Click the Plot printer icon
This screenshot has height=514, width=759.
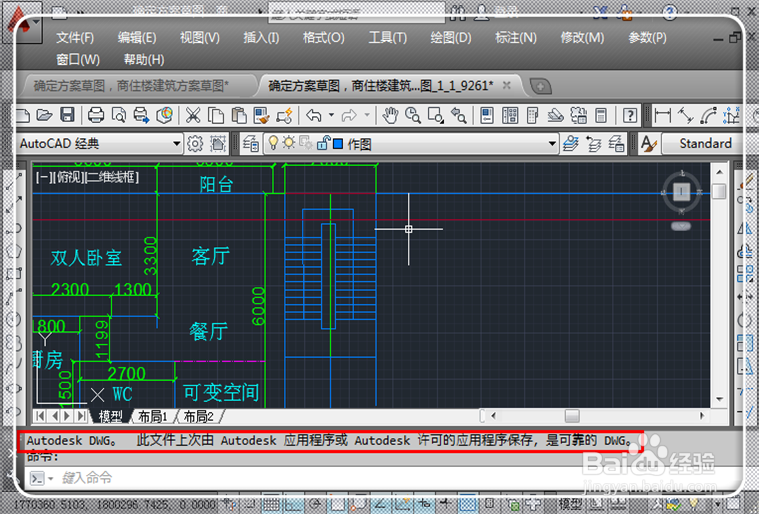coord(96,115)
